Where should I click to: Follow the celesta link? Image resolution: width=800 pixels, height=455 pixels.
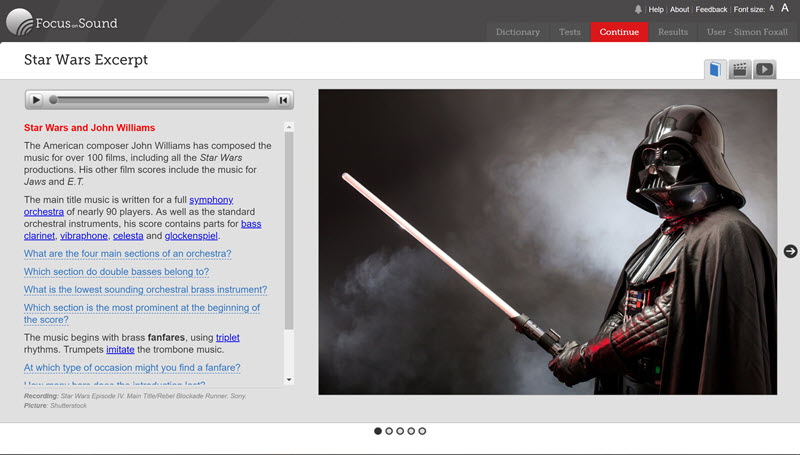[x=128, y=236]
